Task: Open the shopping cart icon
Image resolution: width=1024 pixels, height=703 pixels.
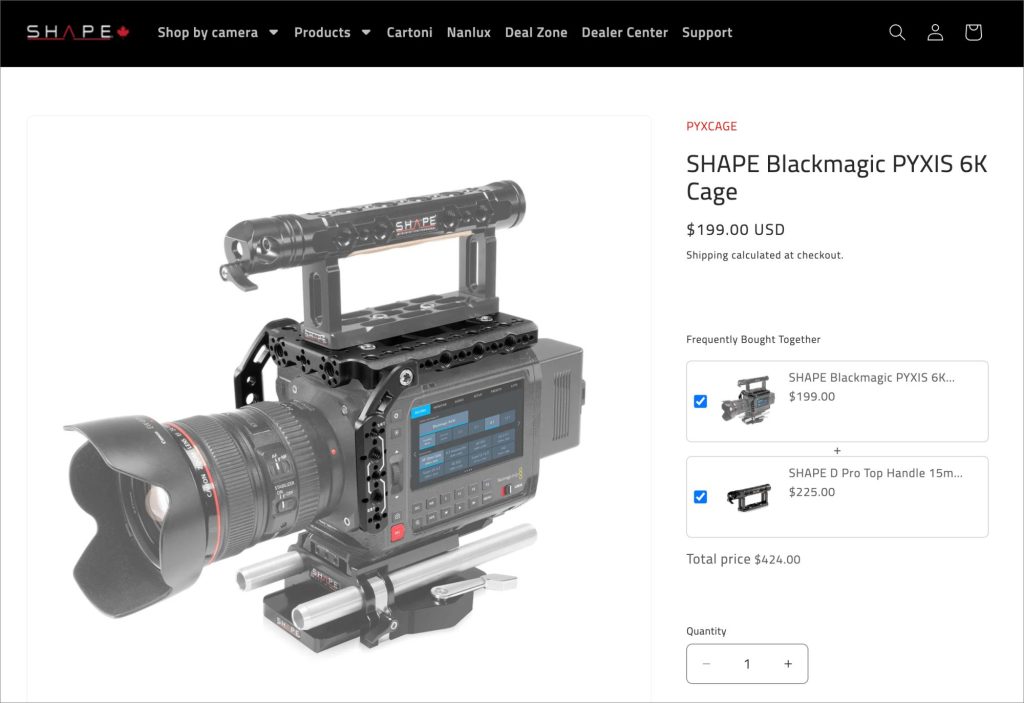Action: [x=973, y=32]
